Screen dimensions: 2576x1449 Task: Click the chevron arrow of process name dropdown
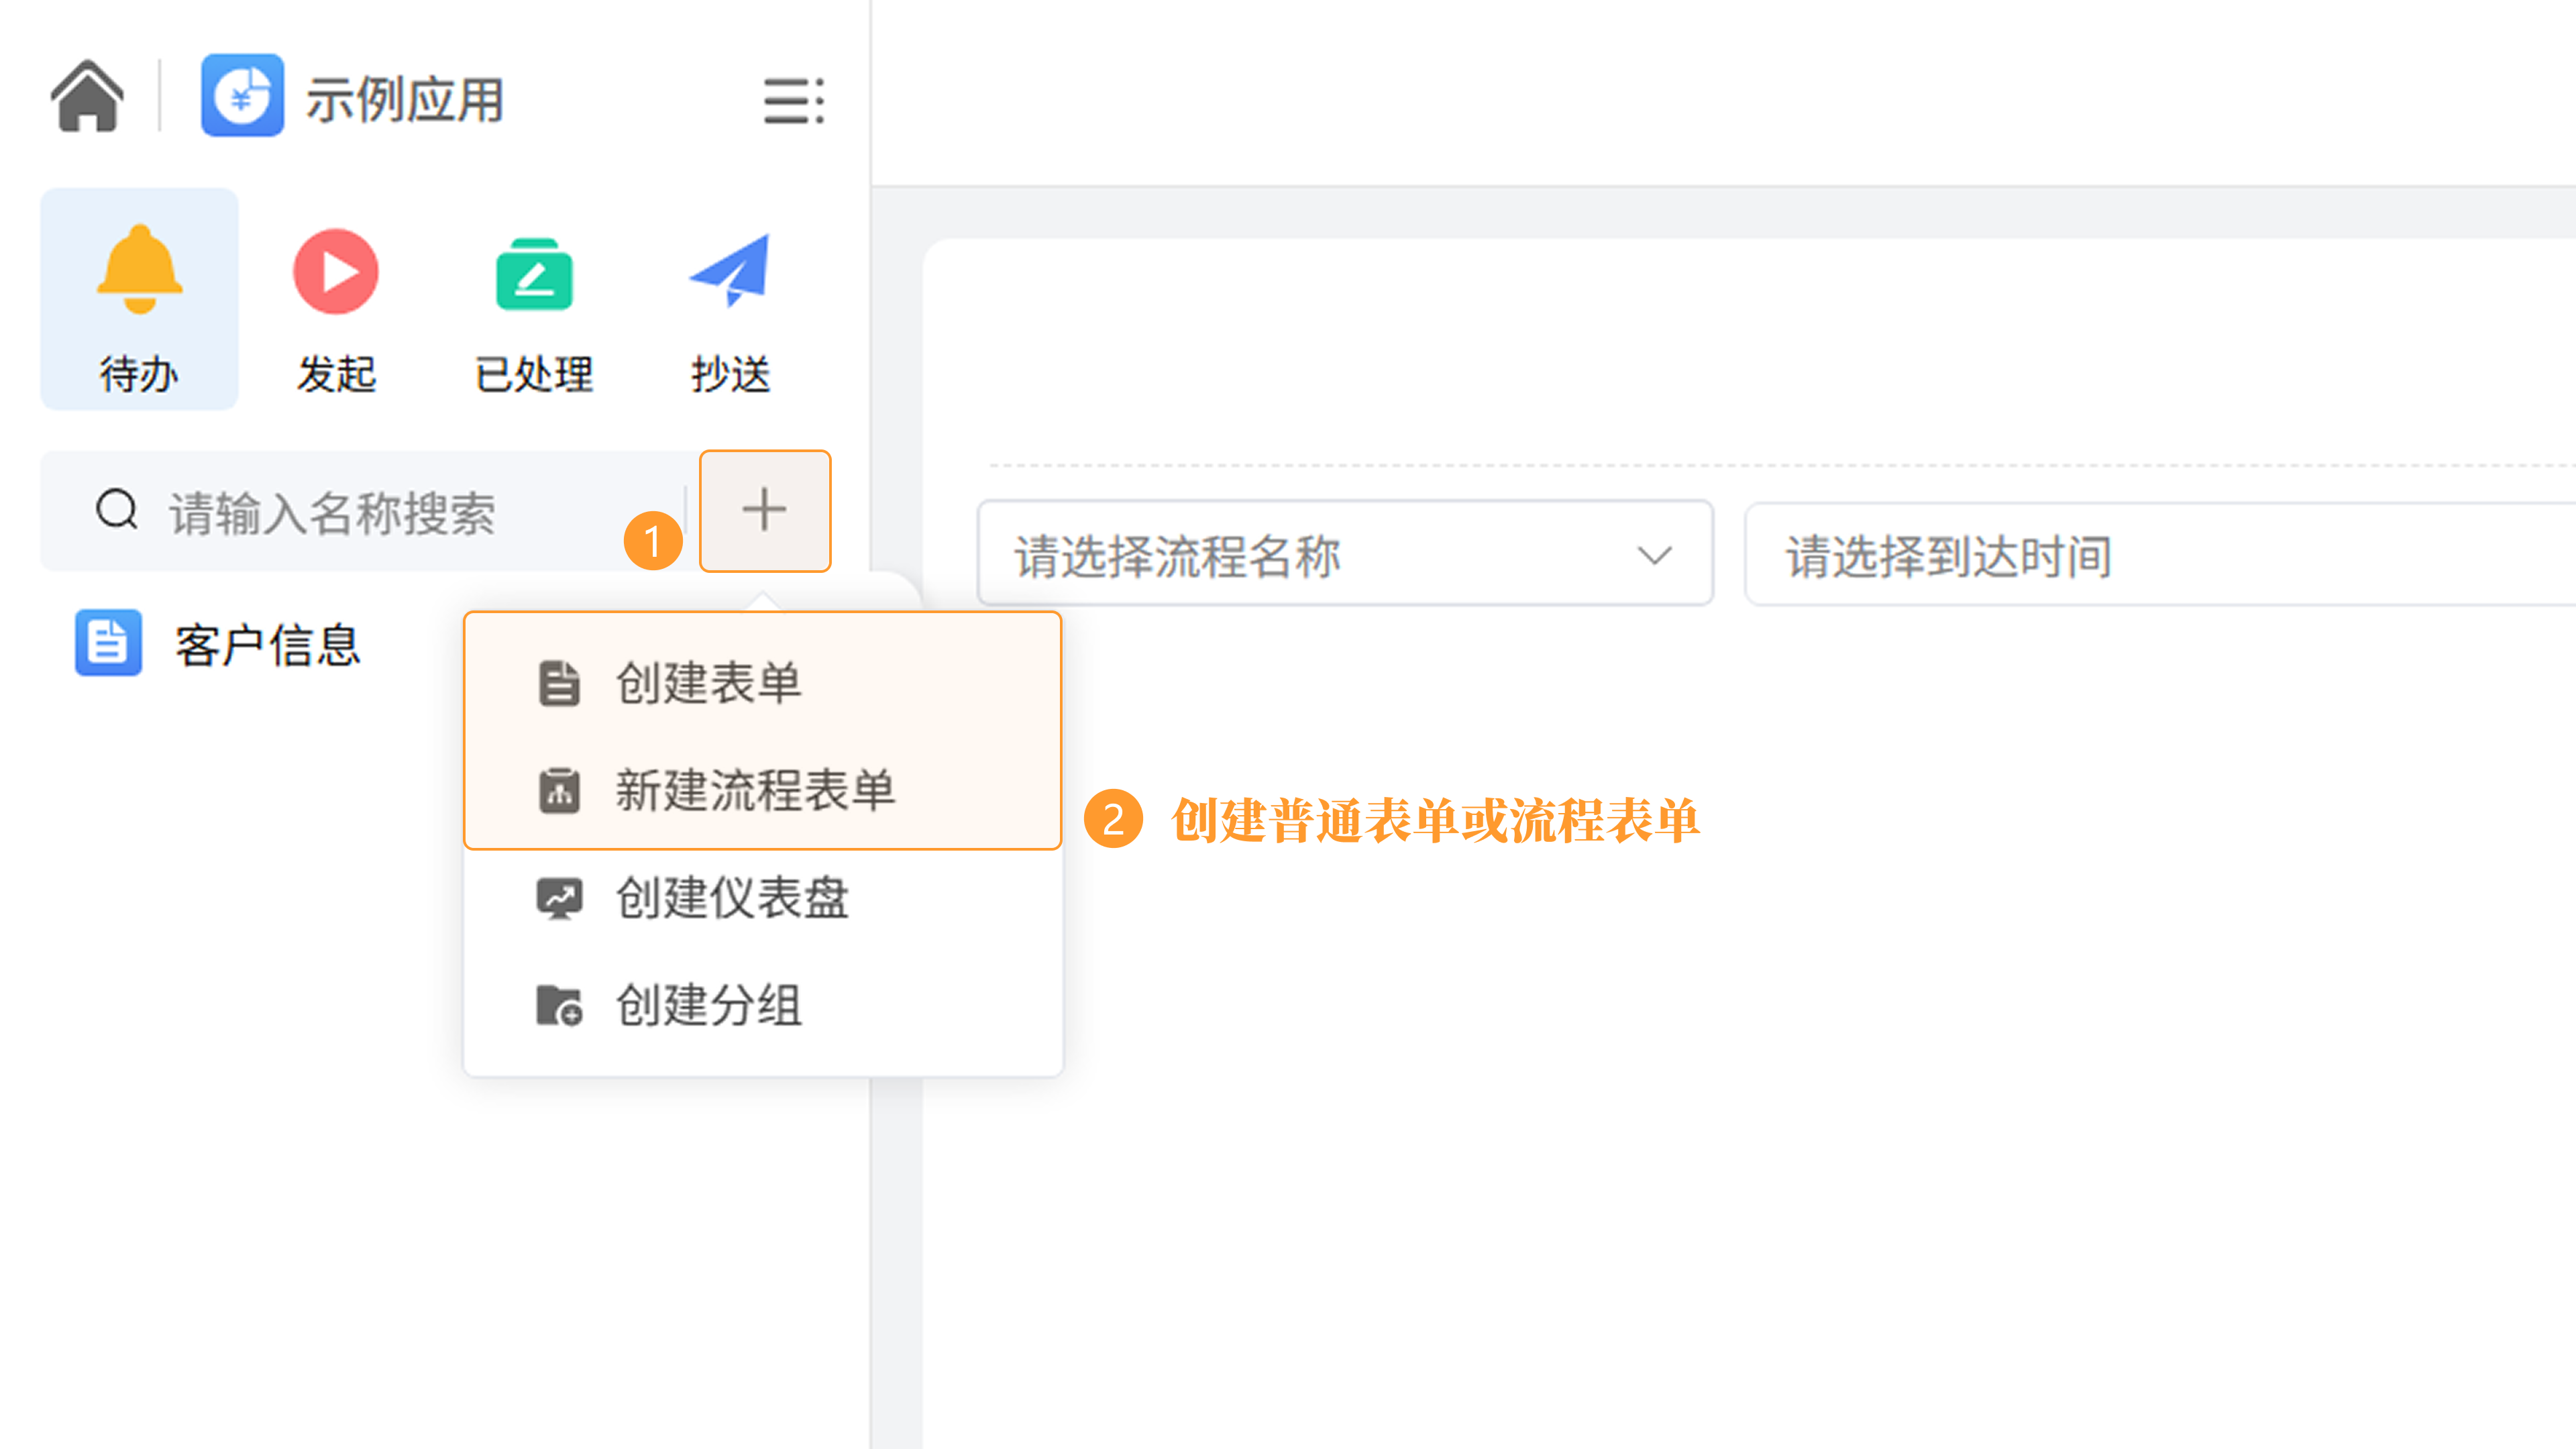tap(1654, 555)
